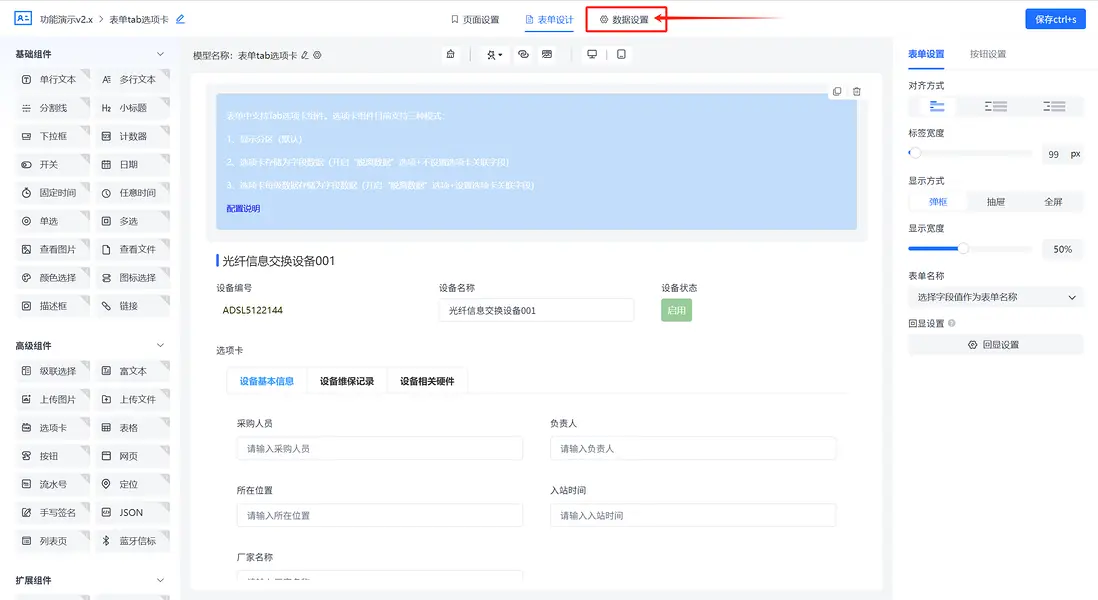1098x600 pixels.
Task: Select the 设备相关硬件 tab
Action: pos(426,382)
